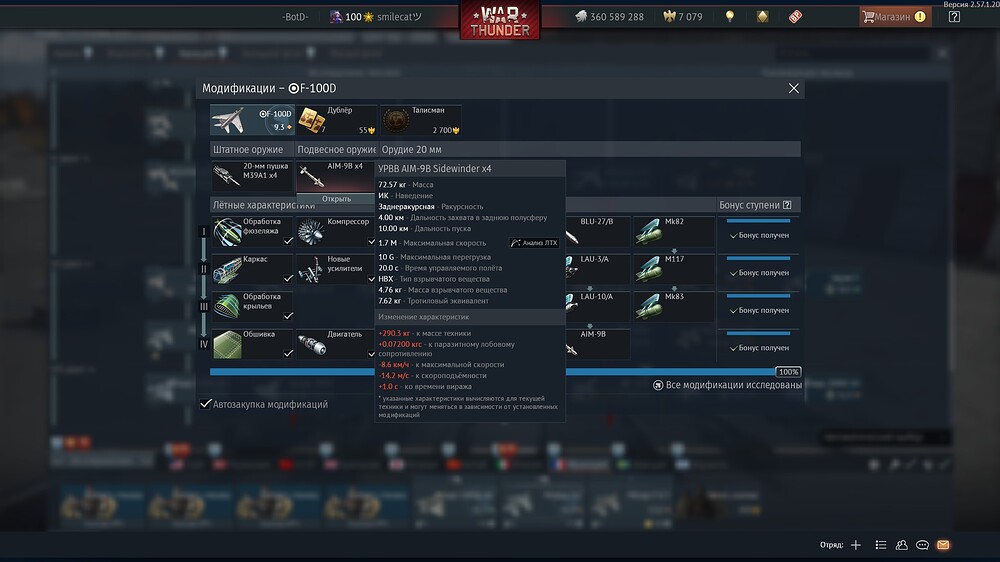Open the contacts friends icon

(902, 545)
